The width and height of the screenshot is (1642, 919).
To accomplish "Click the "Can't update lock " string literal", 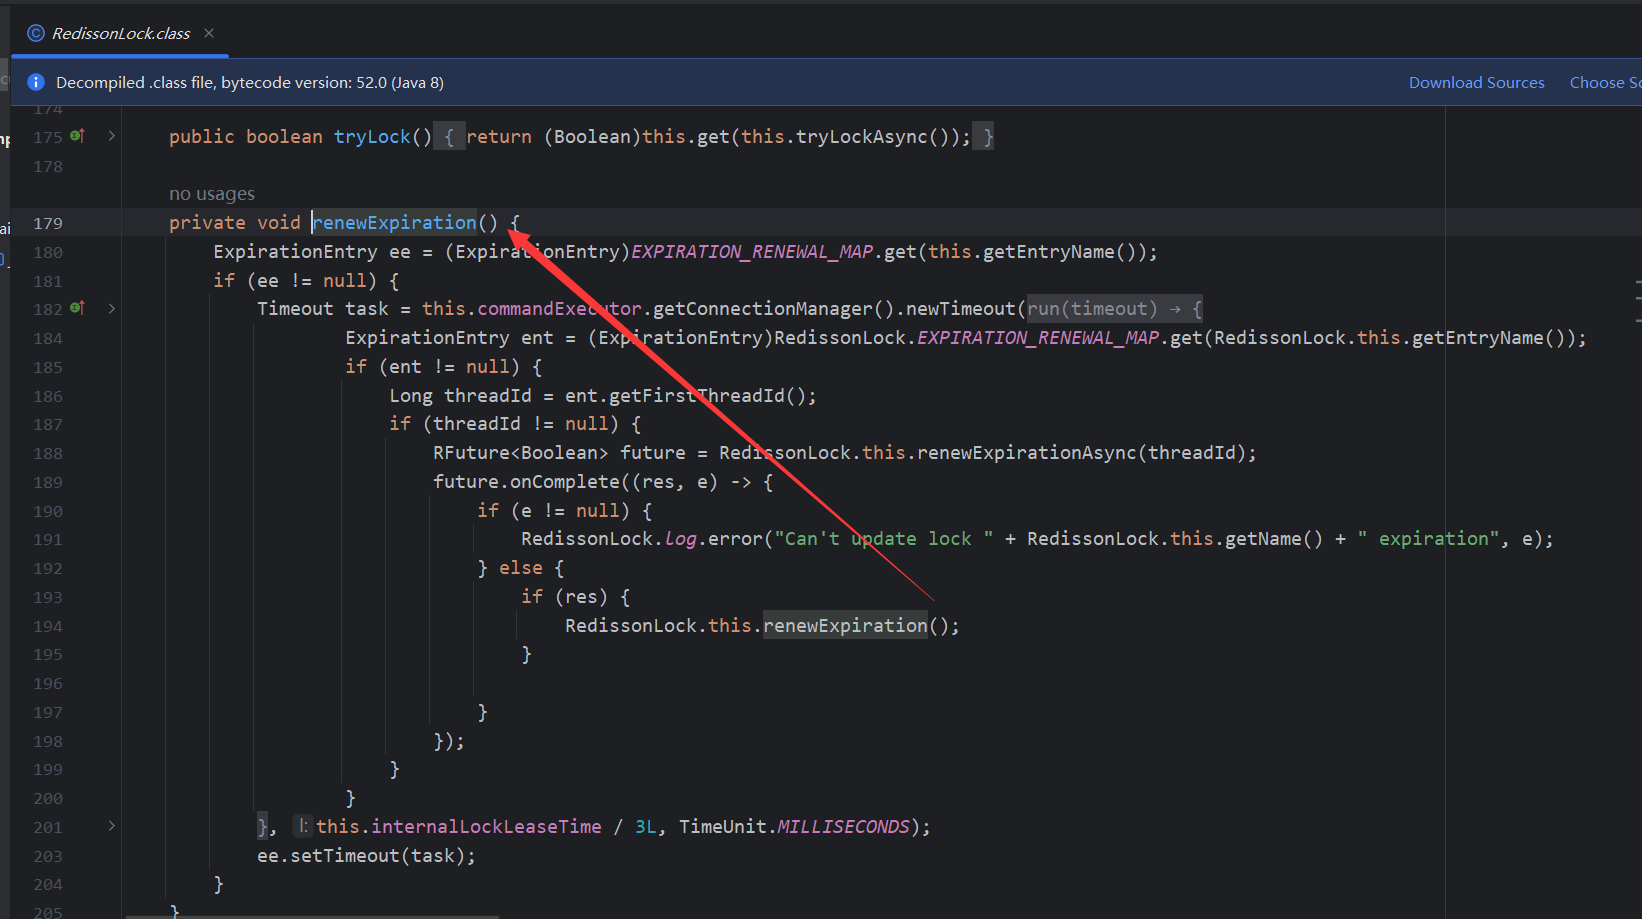I will click(884, 539).
